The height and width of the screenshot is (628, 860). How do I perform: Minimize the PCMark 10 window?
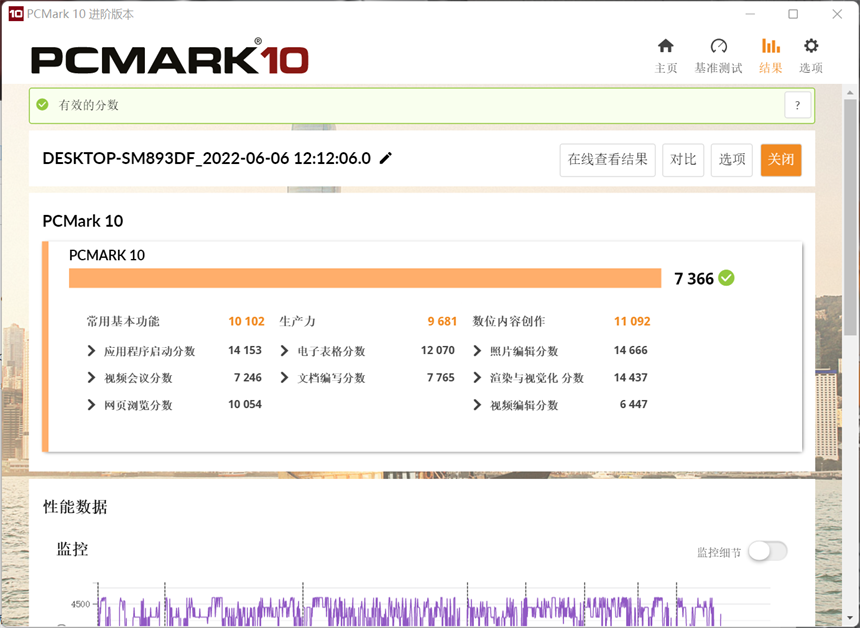coord(750,14)
